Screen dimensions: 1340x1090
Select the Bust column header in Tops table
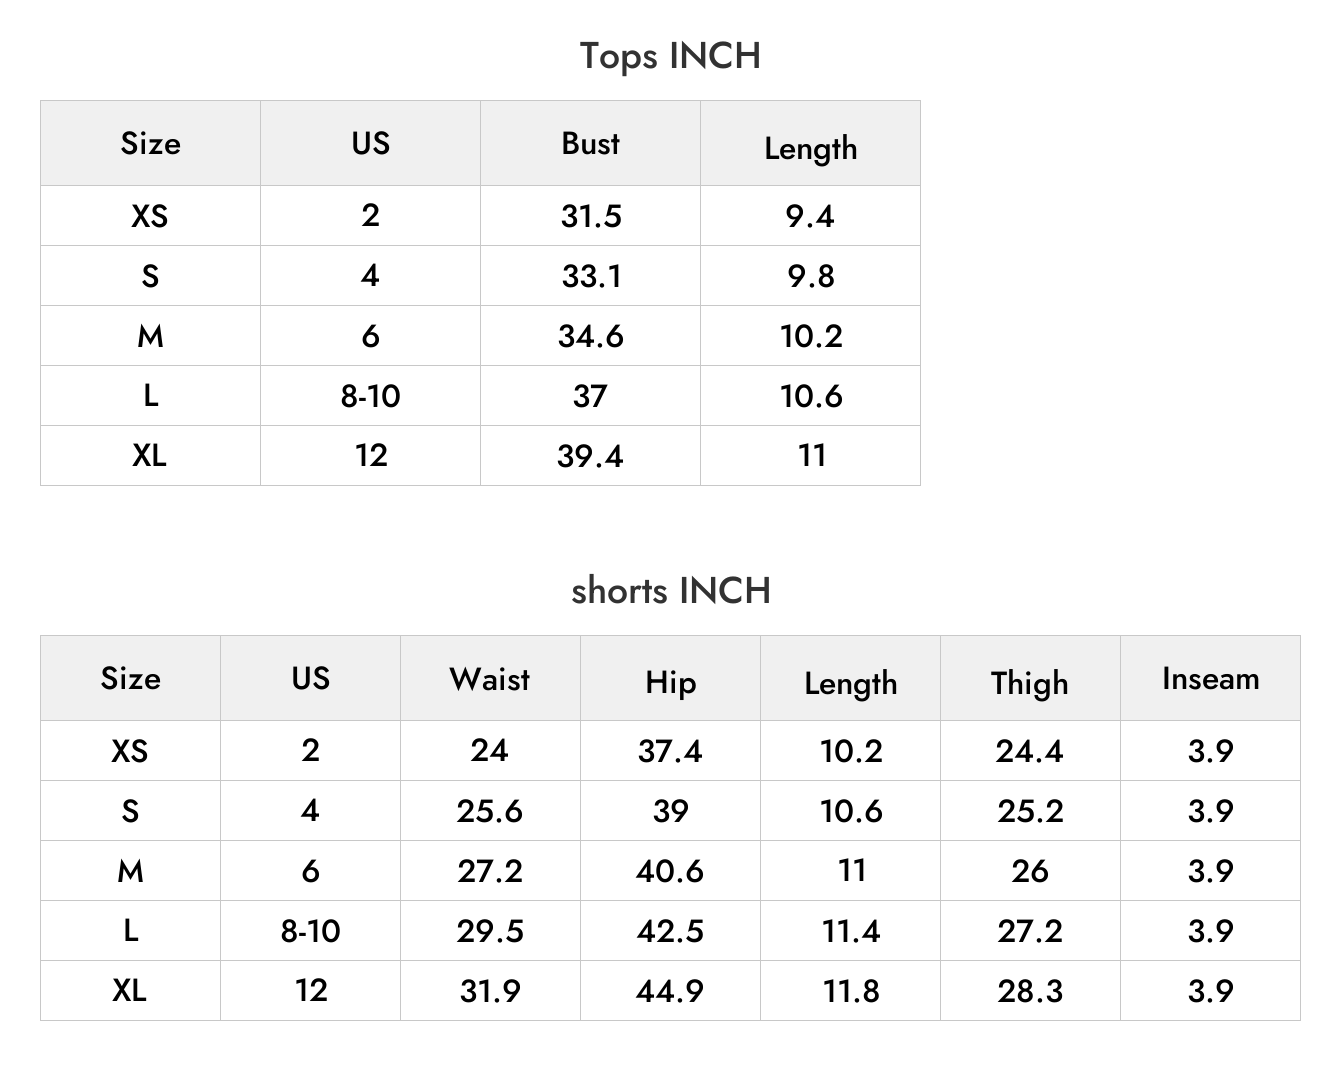590,143
